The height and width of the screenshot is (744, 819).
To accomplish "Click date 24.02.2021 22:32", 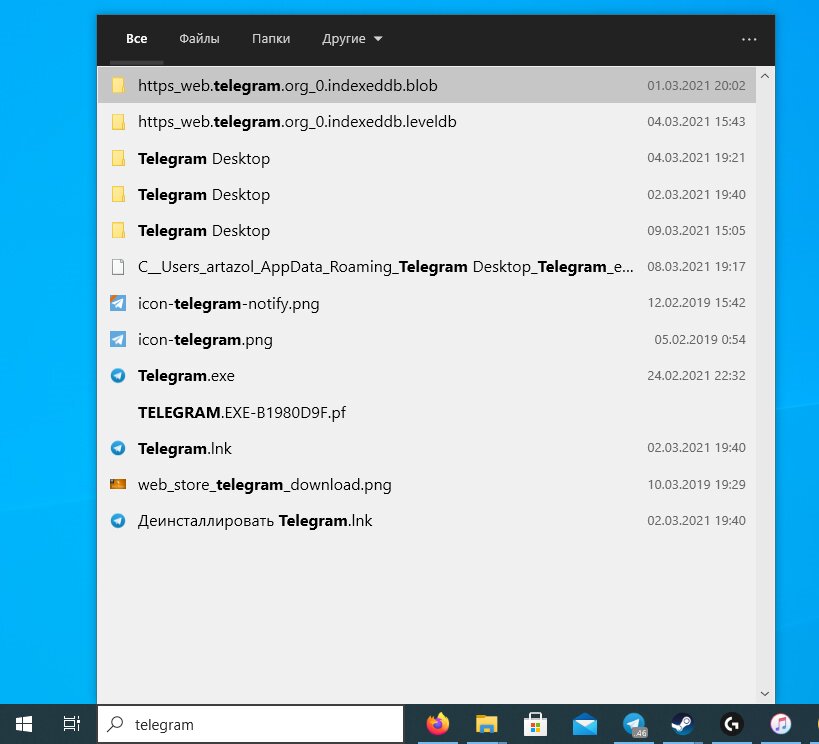I will [x=696, y=376].
